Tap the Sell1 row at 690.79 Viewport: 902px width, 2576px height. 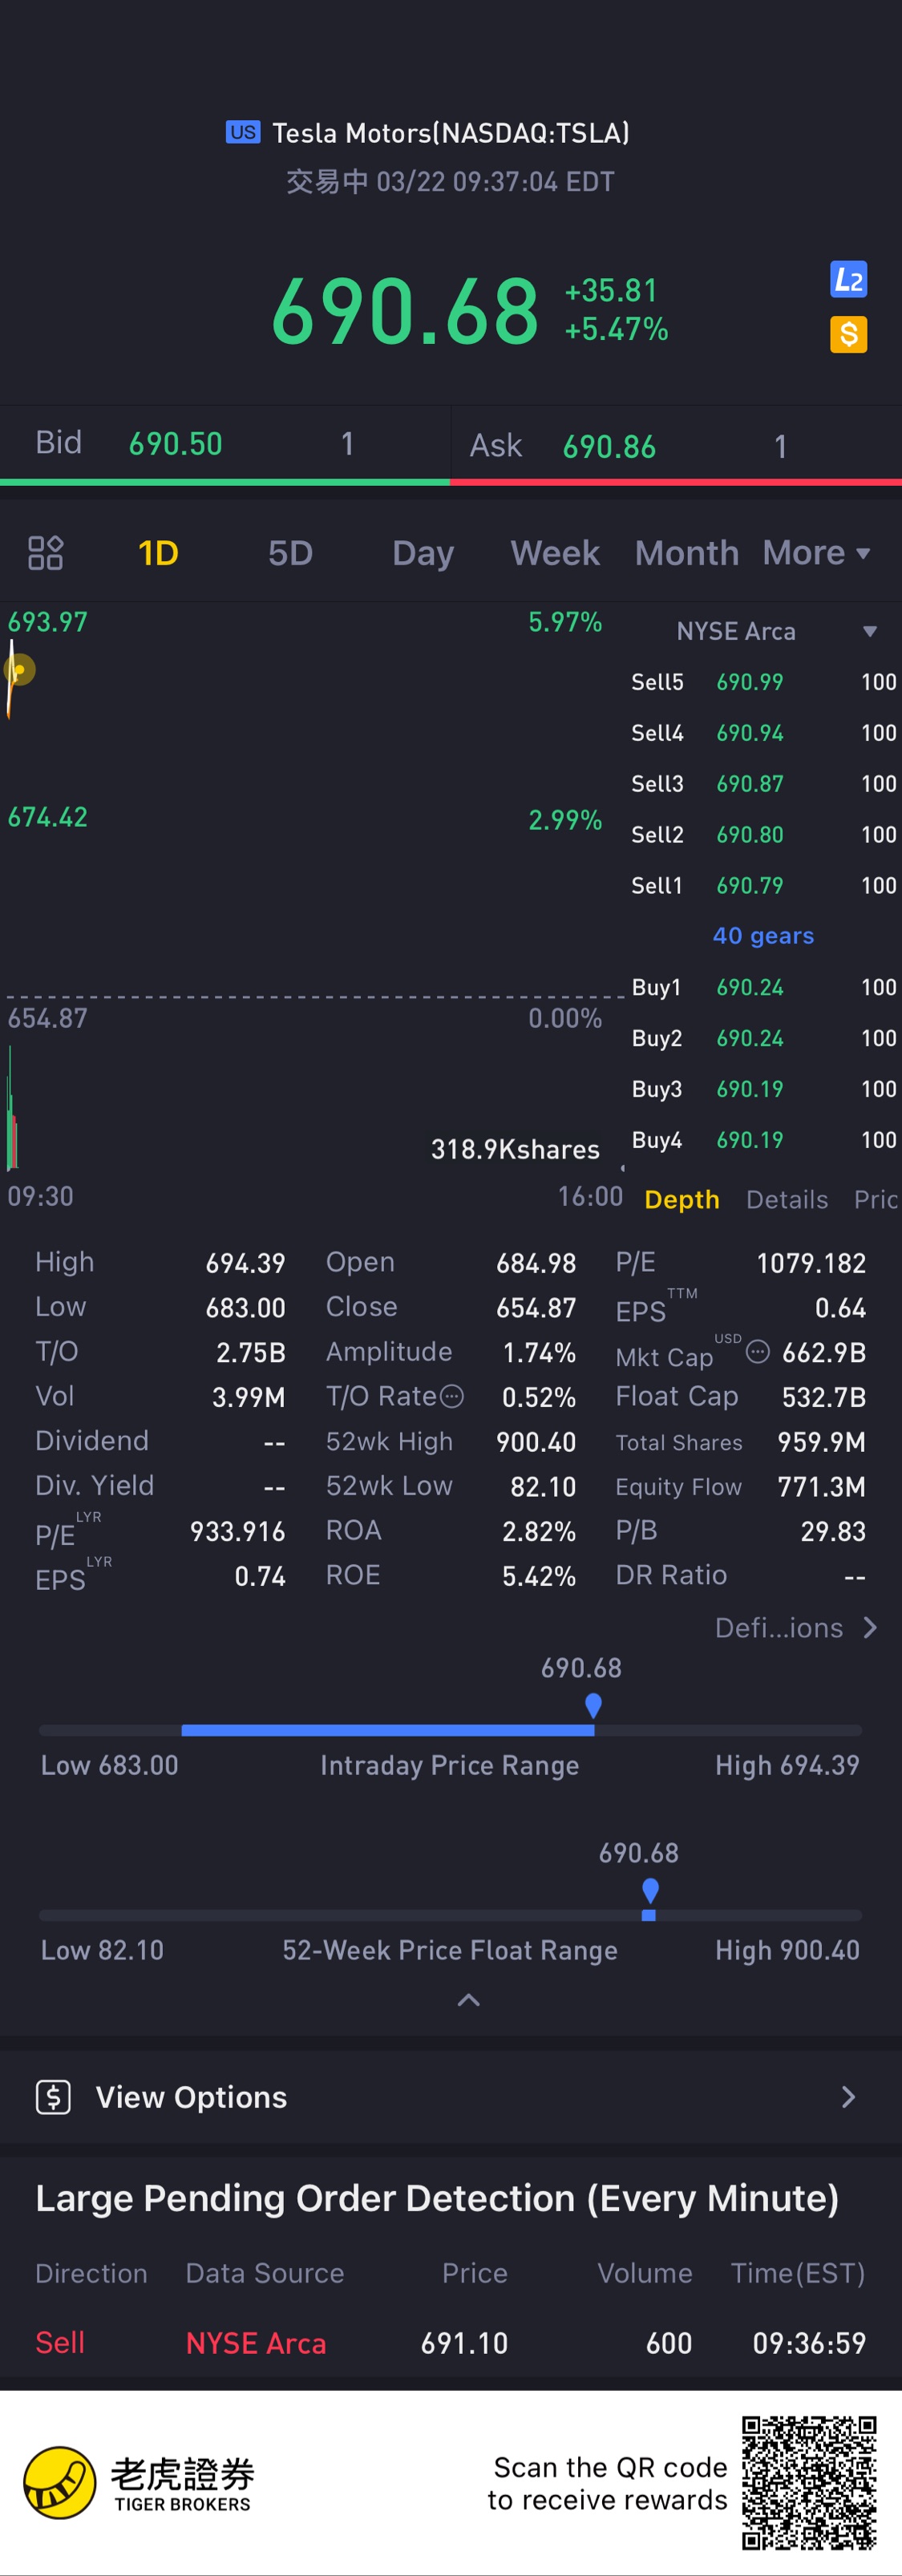764,886
